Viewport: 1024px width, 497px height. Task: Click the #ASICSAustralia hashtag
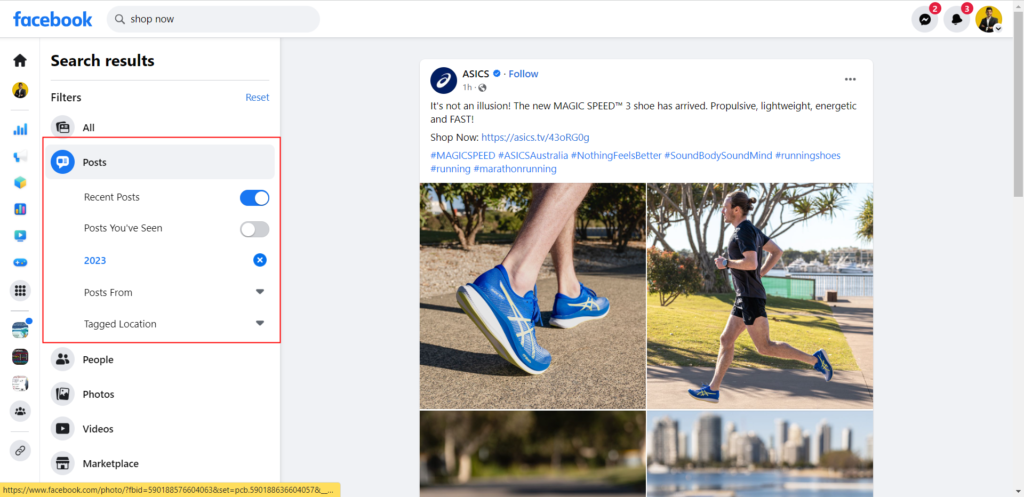533,155
